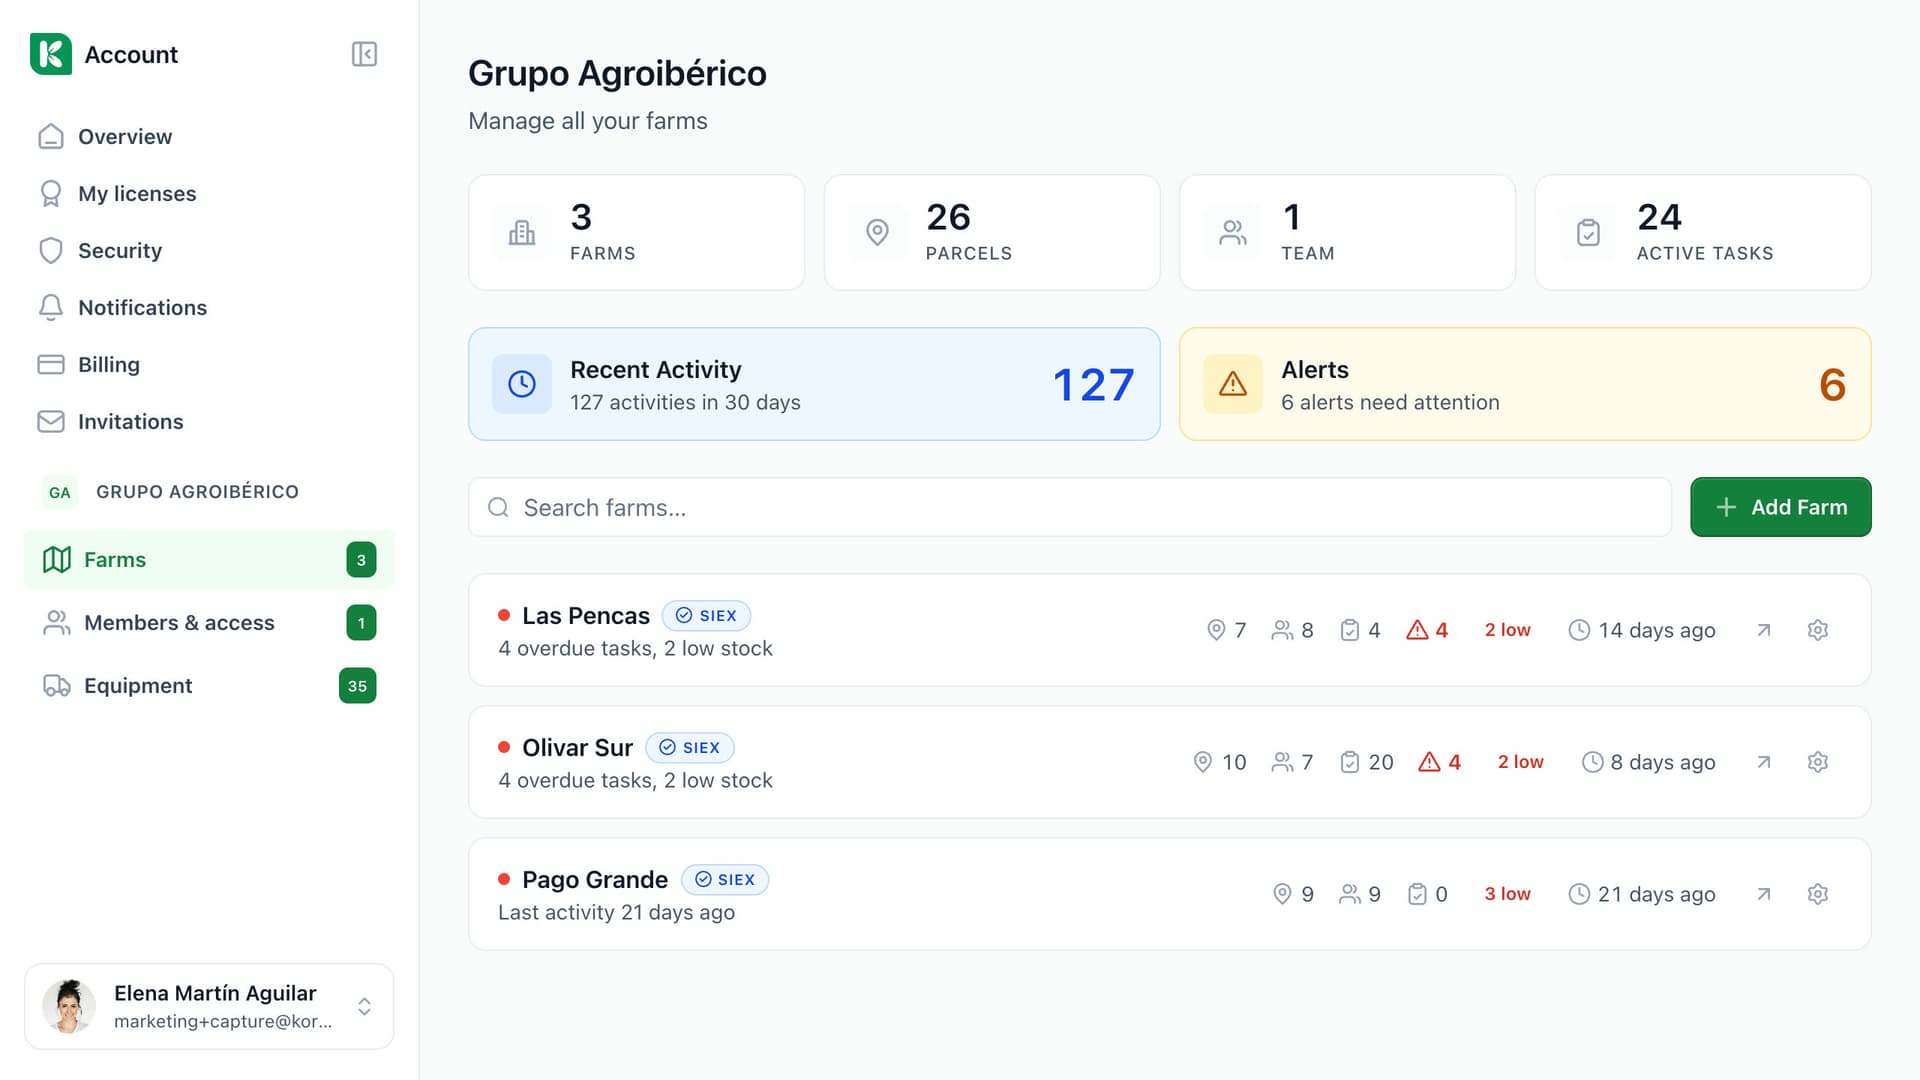Click '14 days ago' in Las Pencas row

click(x=1656, y=630)
